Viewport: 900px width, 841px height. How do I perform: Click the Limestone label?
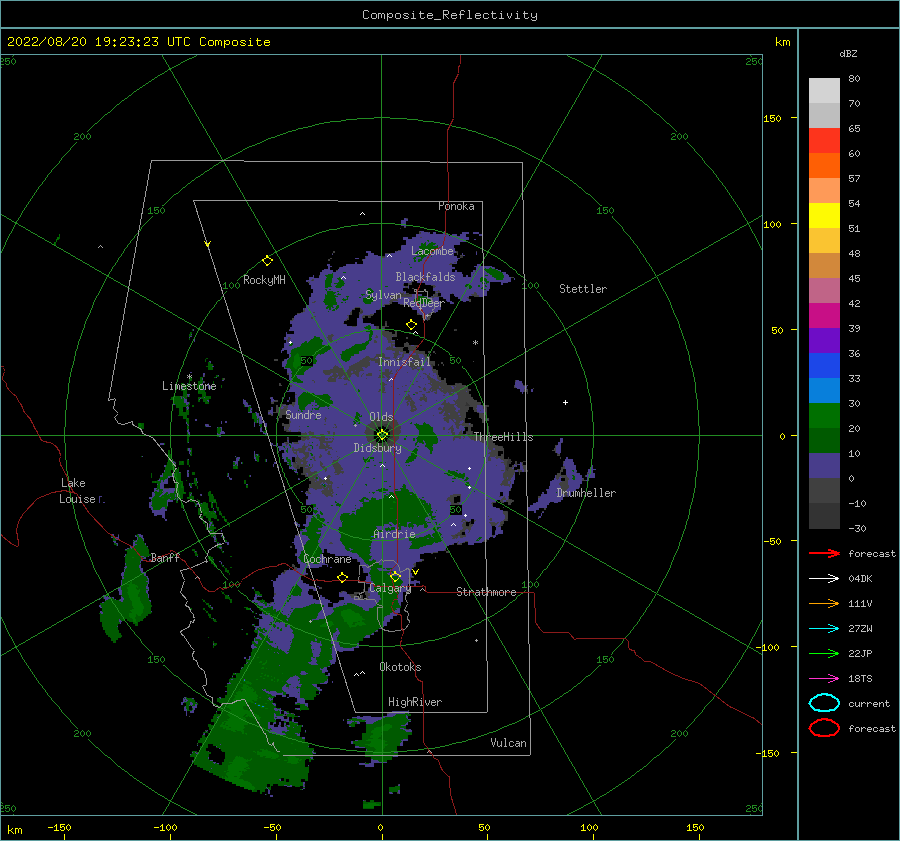pos(189,386)
